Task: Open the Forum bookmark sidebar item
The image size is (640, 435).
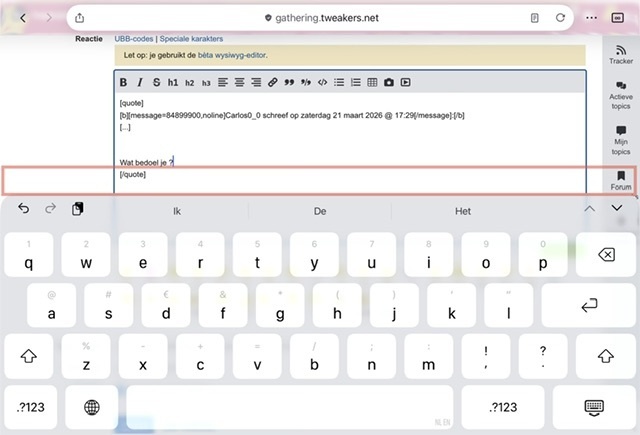Action: tap(621, 181)
